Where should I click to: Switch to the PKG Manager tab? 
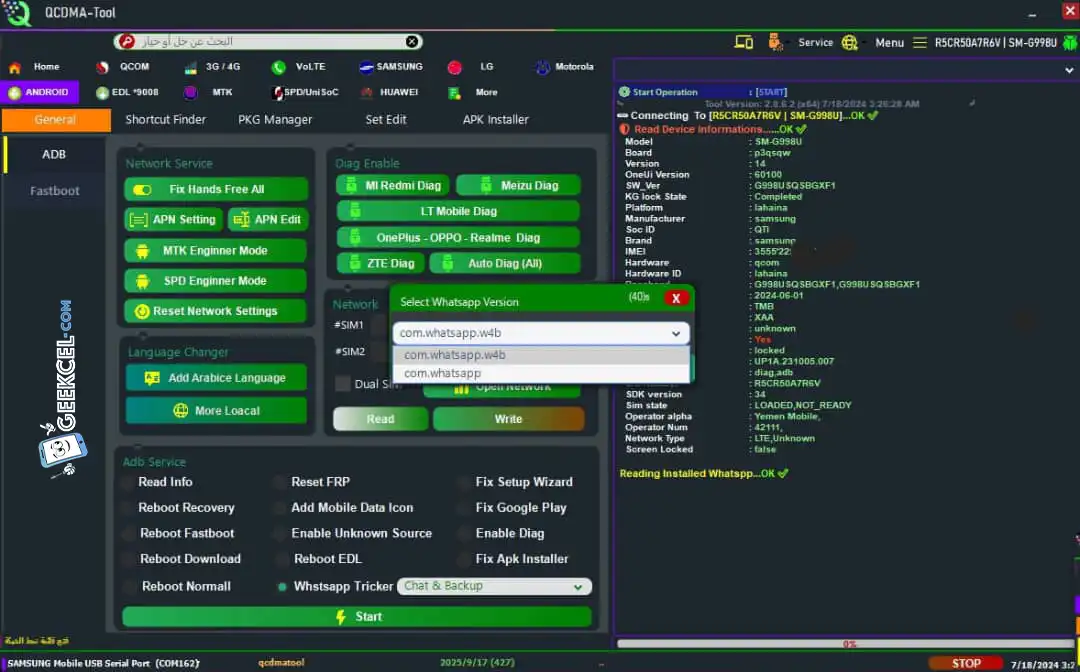[275, 120]
